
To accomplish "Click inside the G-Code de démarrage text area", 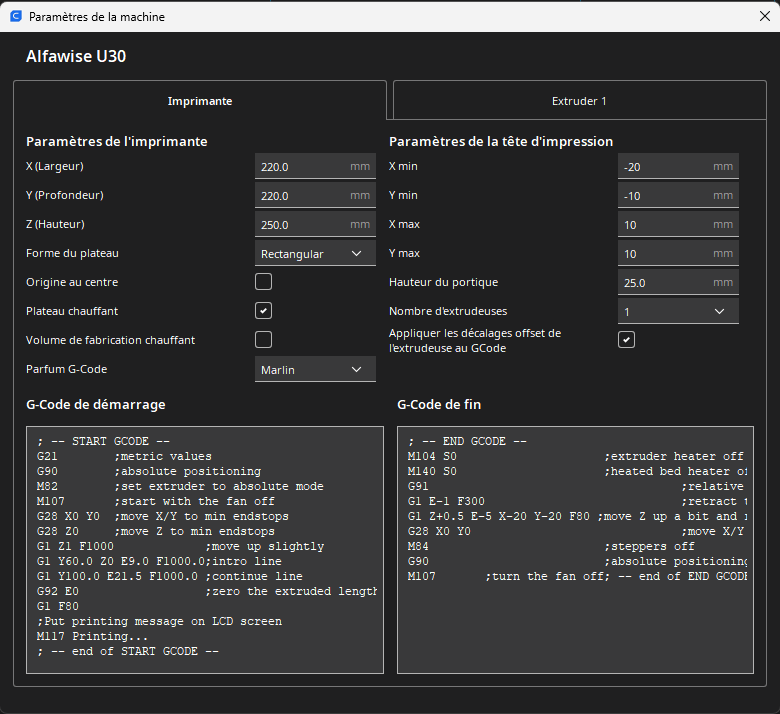I will pyautogui.click(x=205, y=550).
